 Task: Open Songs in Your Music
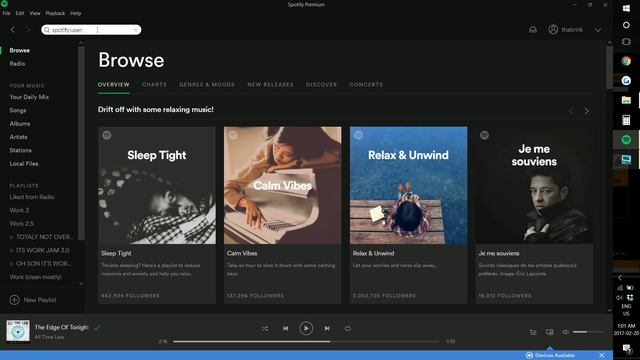pos(18,110)
